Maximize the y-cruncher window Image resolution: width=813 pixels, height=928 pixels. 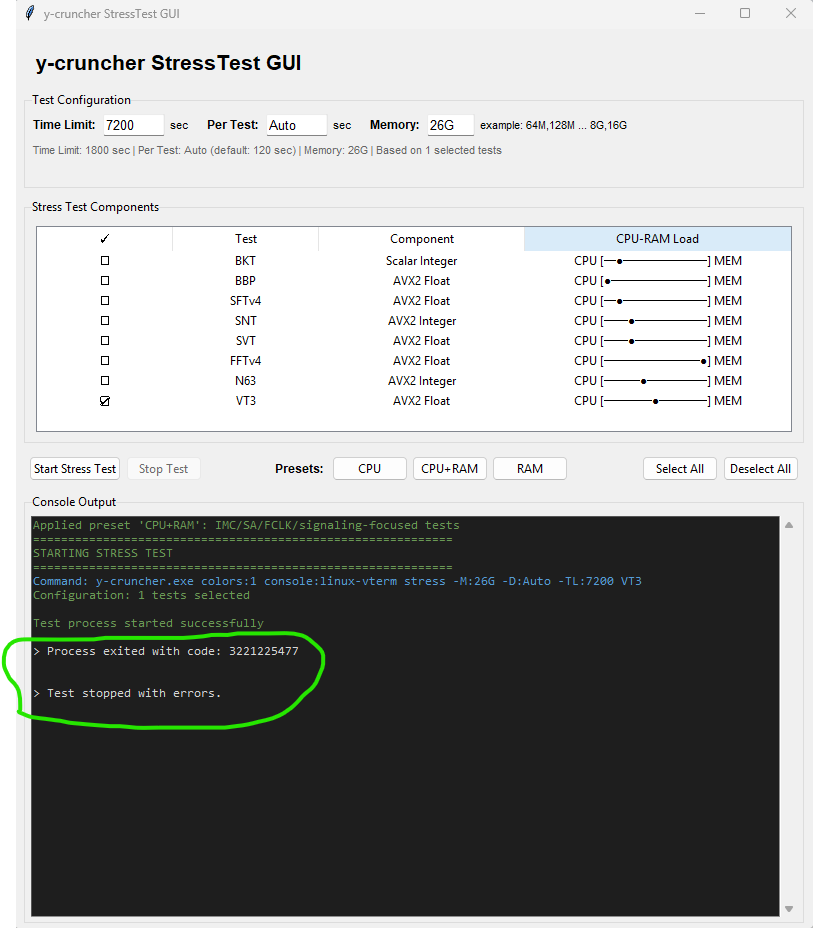(745, 13)
